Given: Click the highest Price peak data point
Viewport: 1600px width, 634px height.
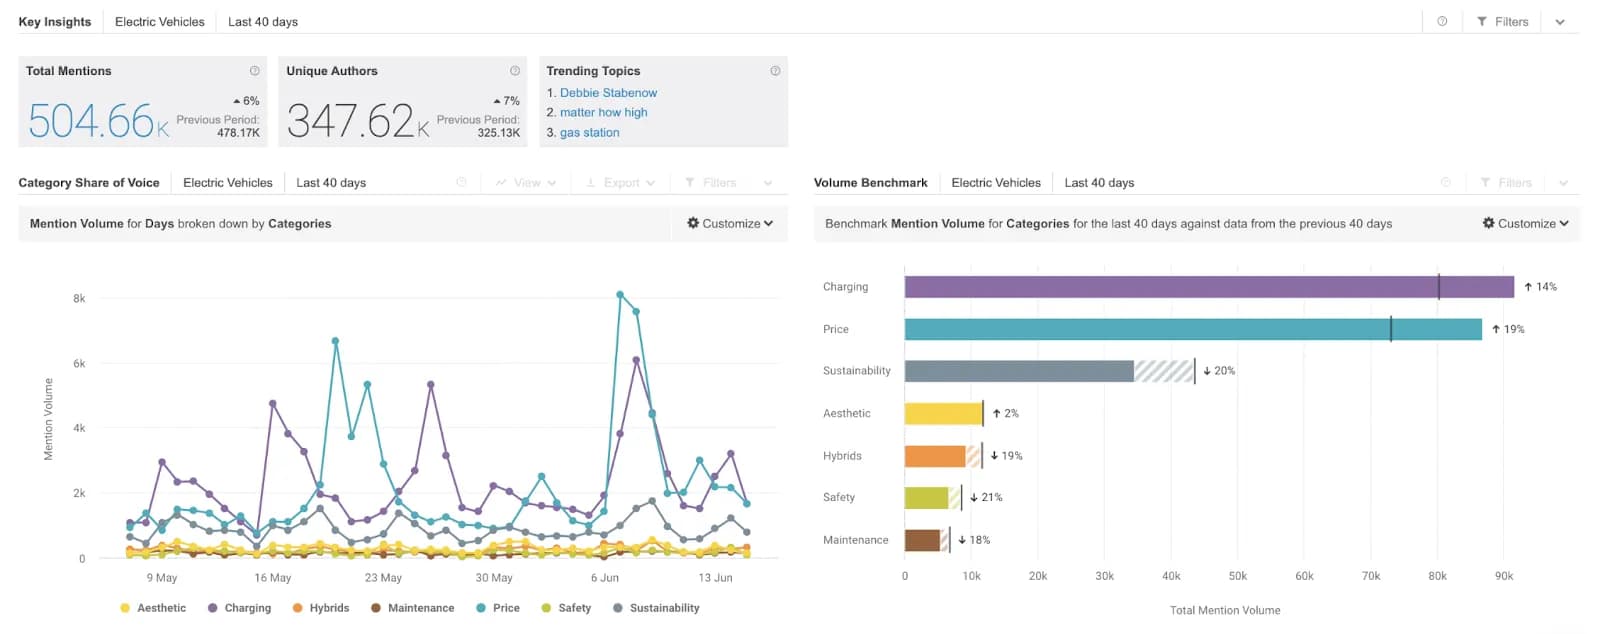Looking at the screenshot, I should pyautogui.click(x=620, y=295).
